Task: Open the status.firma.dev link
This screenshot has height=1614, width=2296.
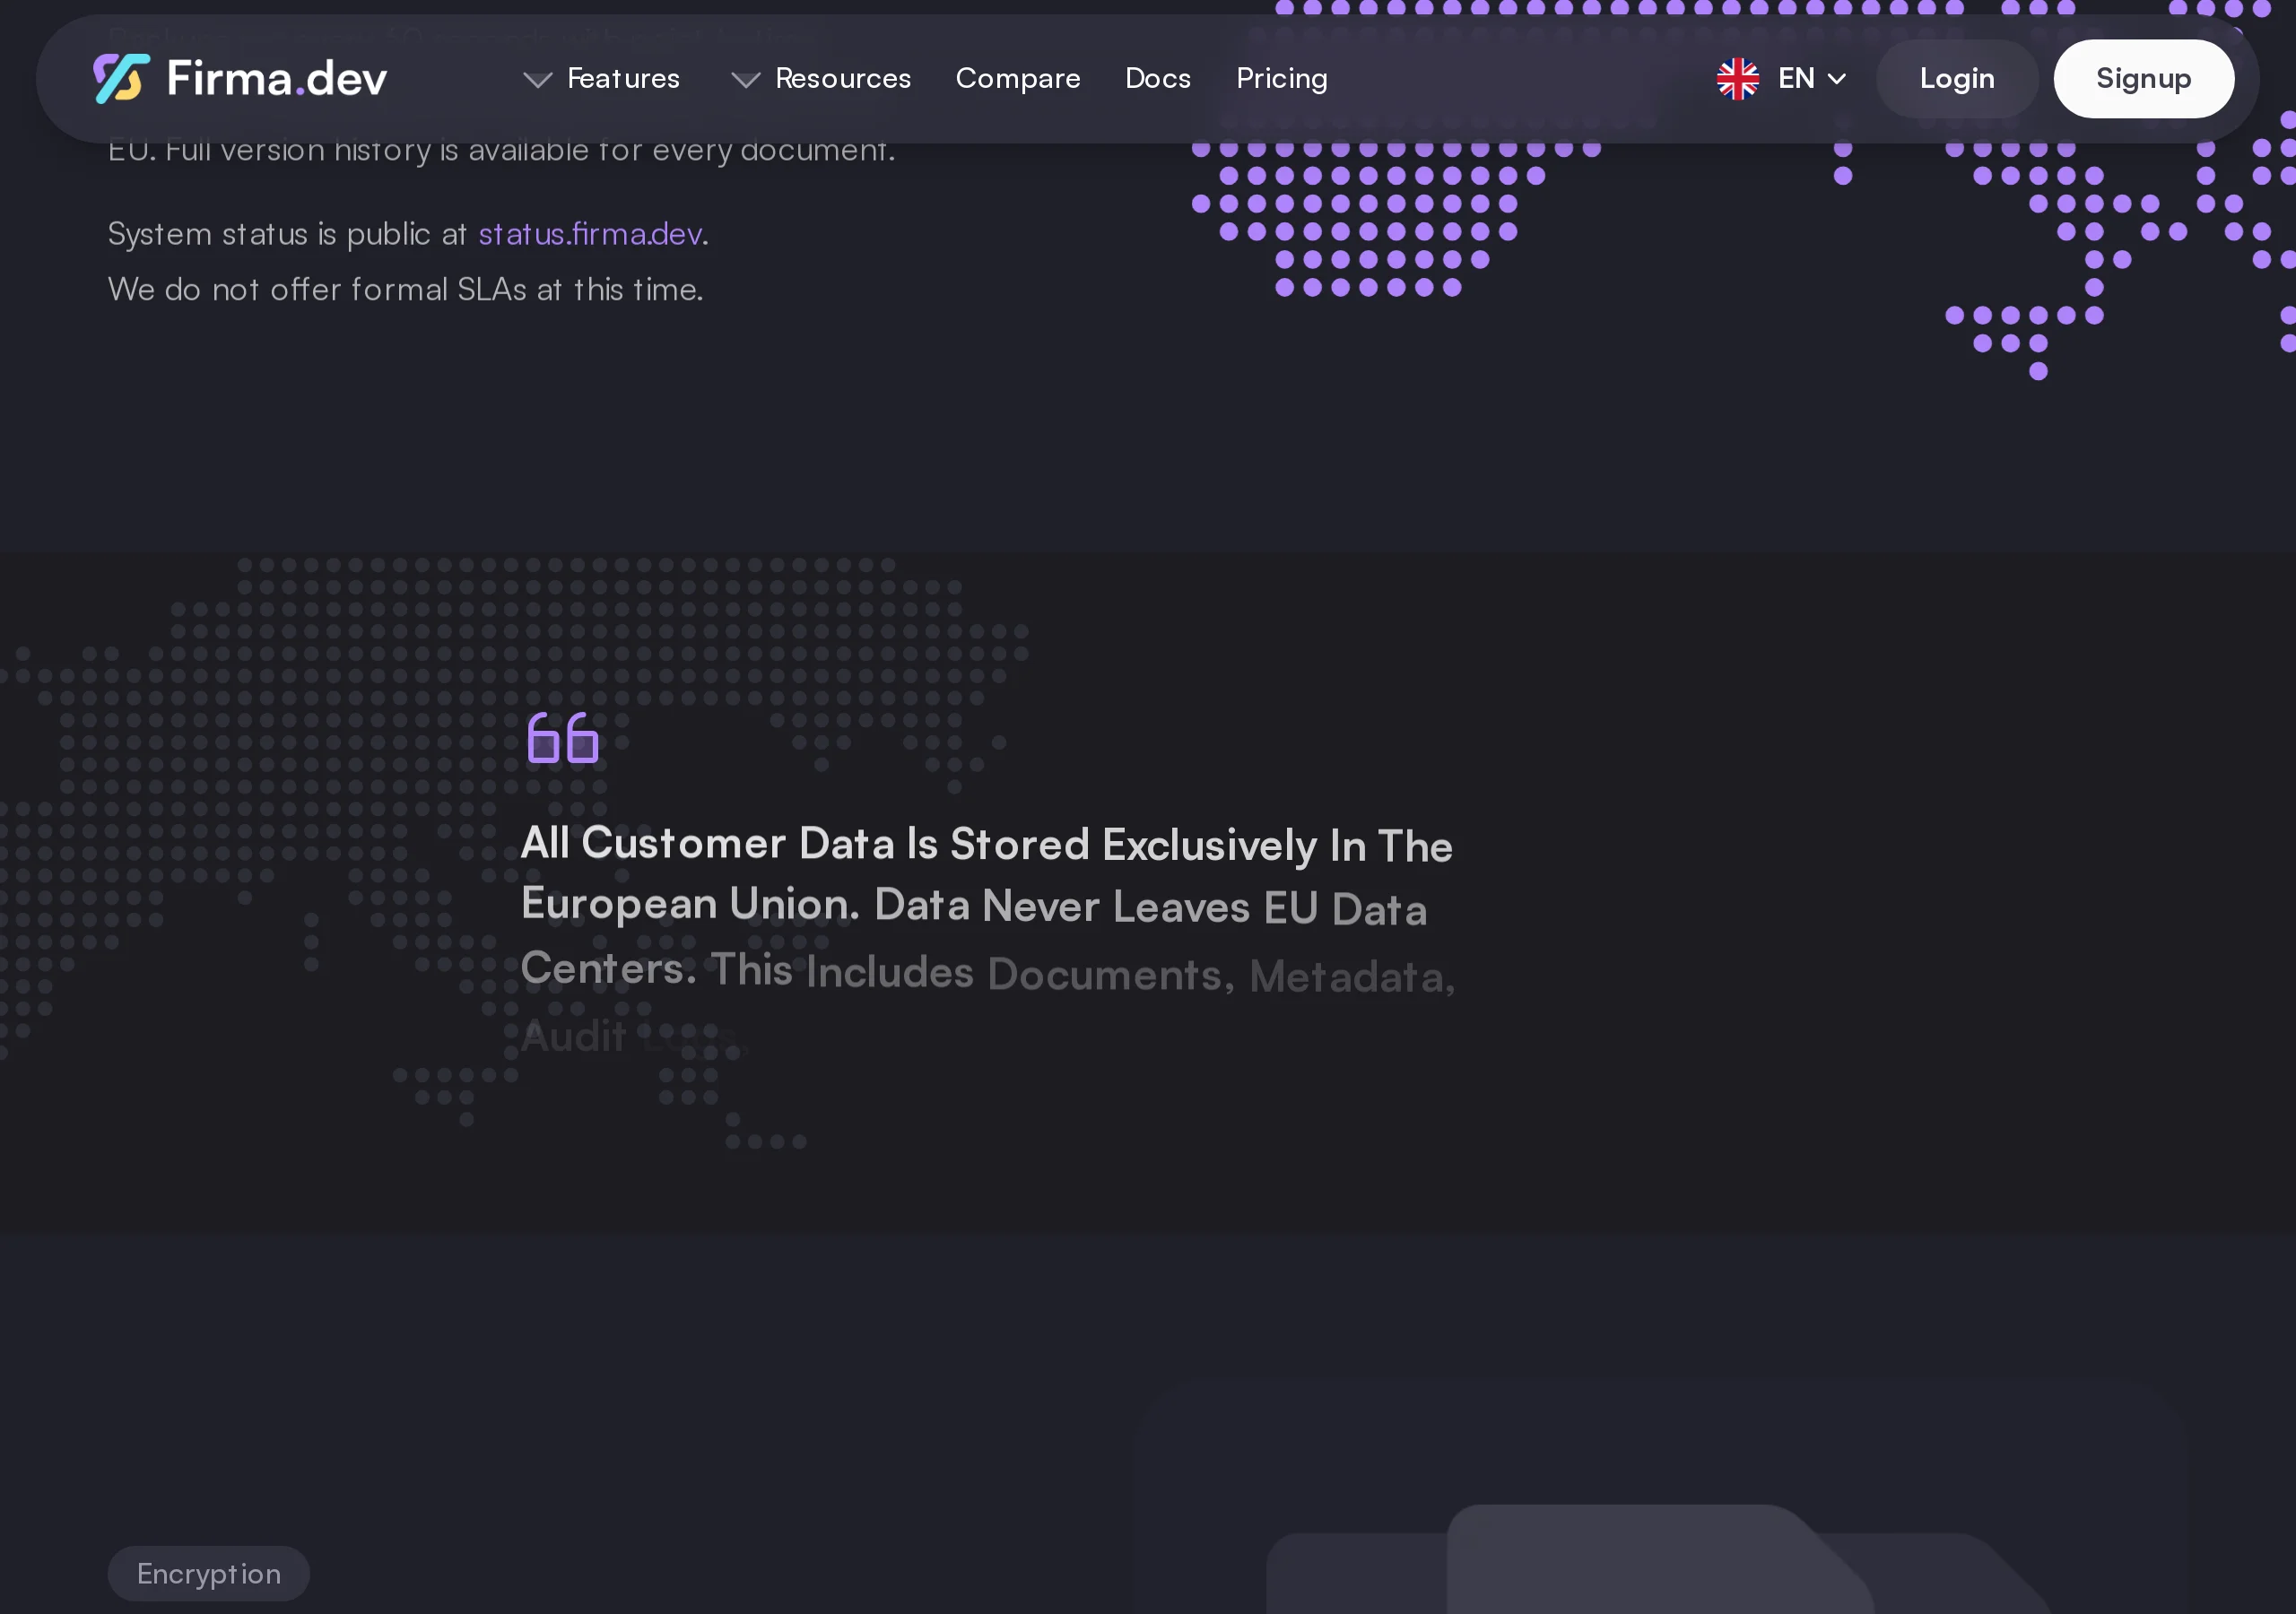Action: pos(590,234)
